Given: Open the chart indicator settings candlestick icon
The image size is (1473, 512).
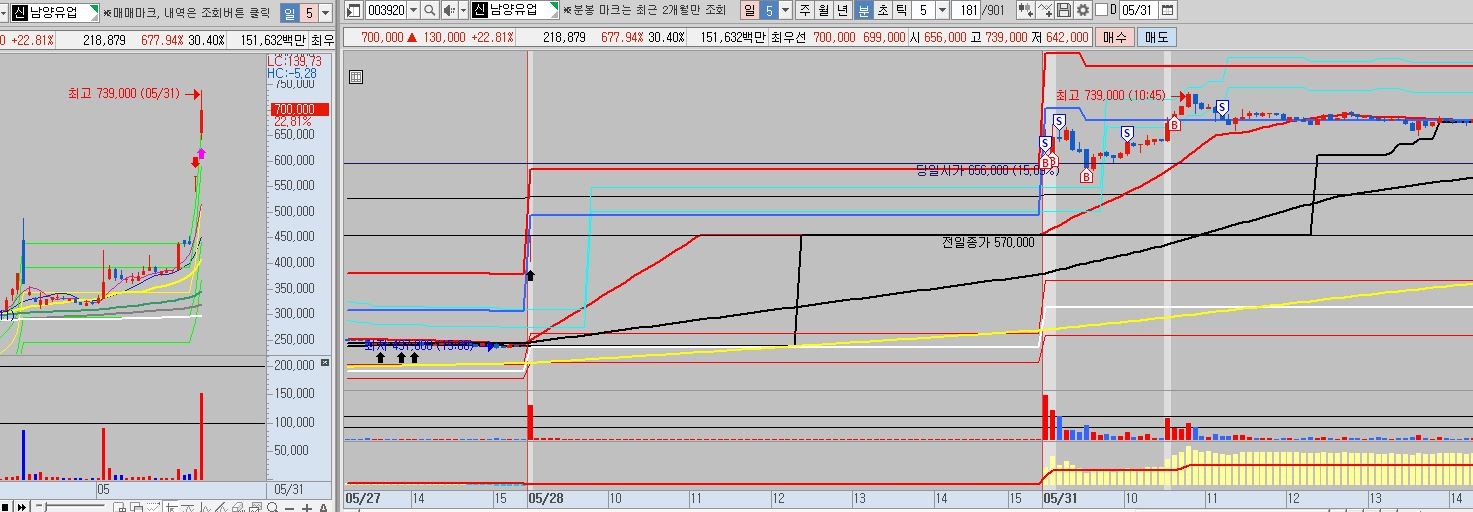Looking at the screenshot, I should (1026, 10).
